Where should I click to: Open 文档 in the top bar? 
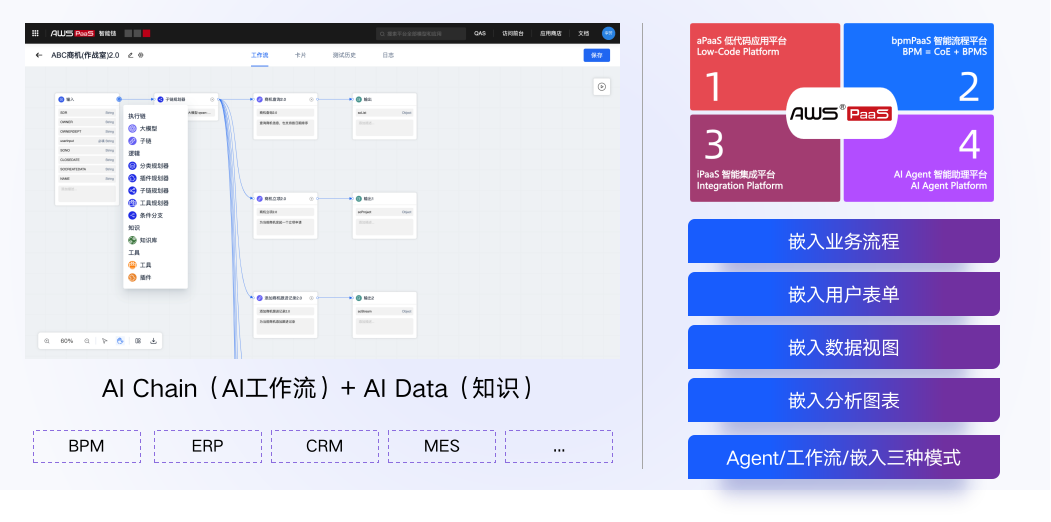584,33
